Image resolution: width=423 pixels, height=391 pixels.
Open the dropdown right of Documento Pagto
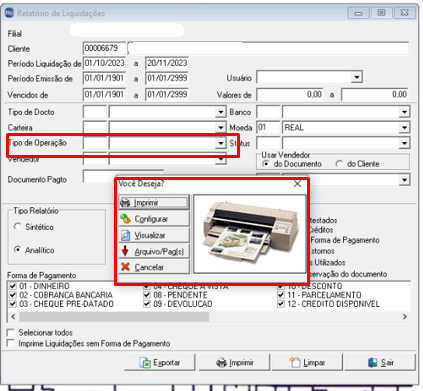coord(404,180)
